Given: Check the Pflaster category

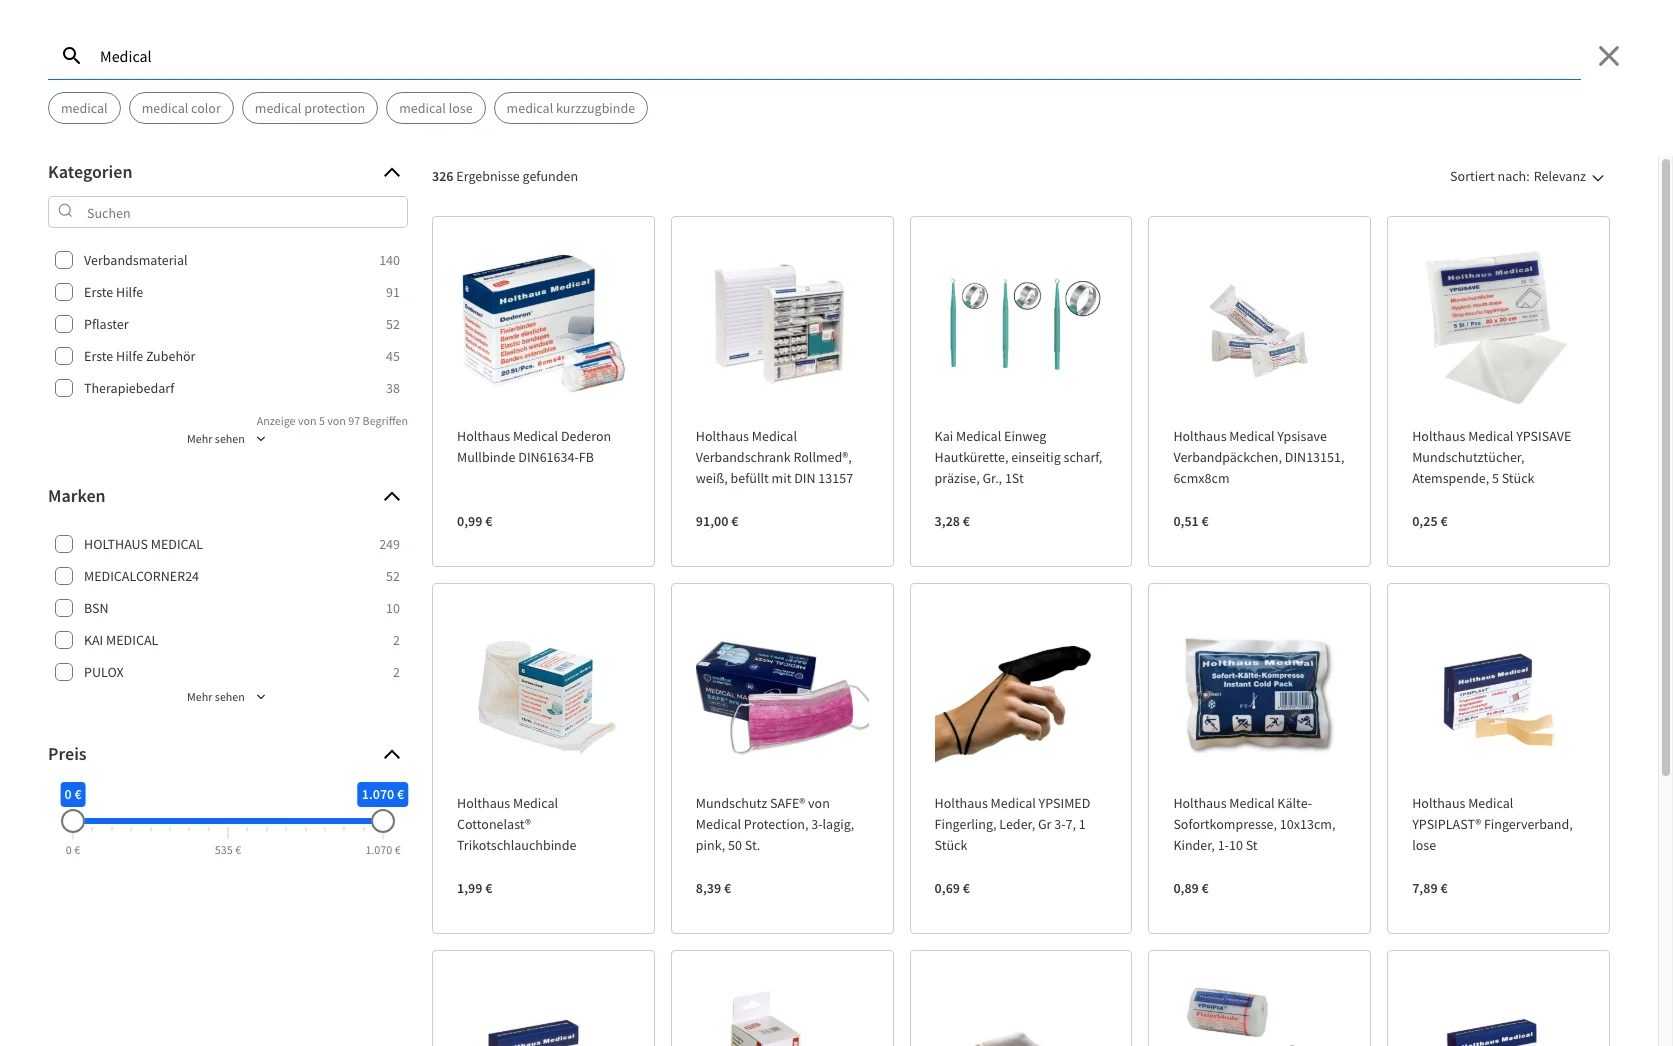Looking at the screenshot, I should point(64,324).
